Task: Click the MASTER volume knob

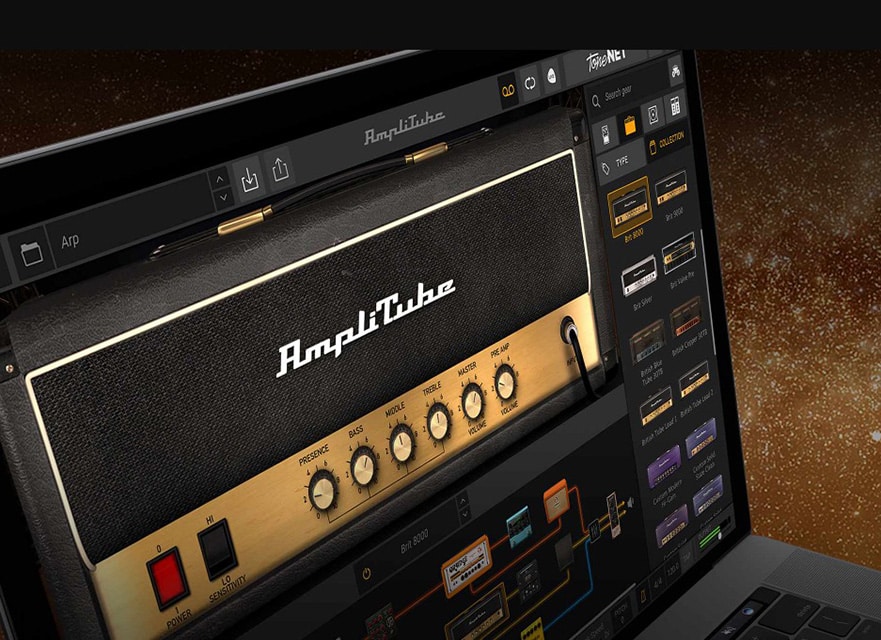Action: [473, 401]
